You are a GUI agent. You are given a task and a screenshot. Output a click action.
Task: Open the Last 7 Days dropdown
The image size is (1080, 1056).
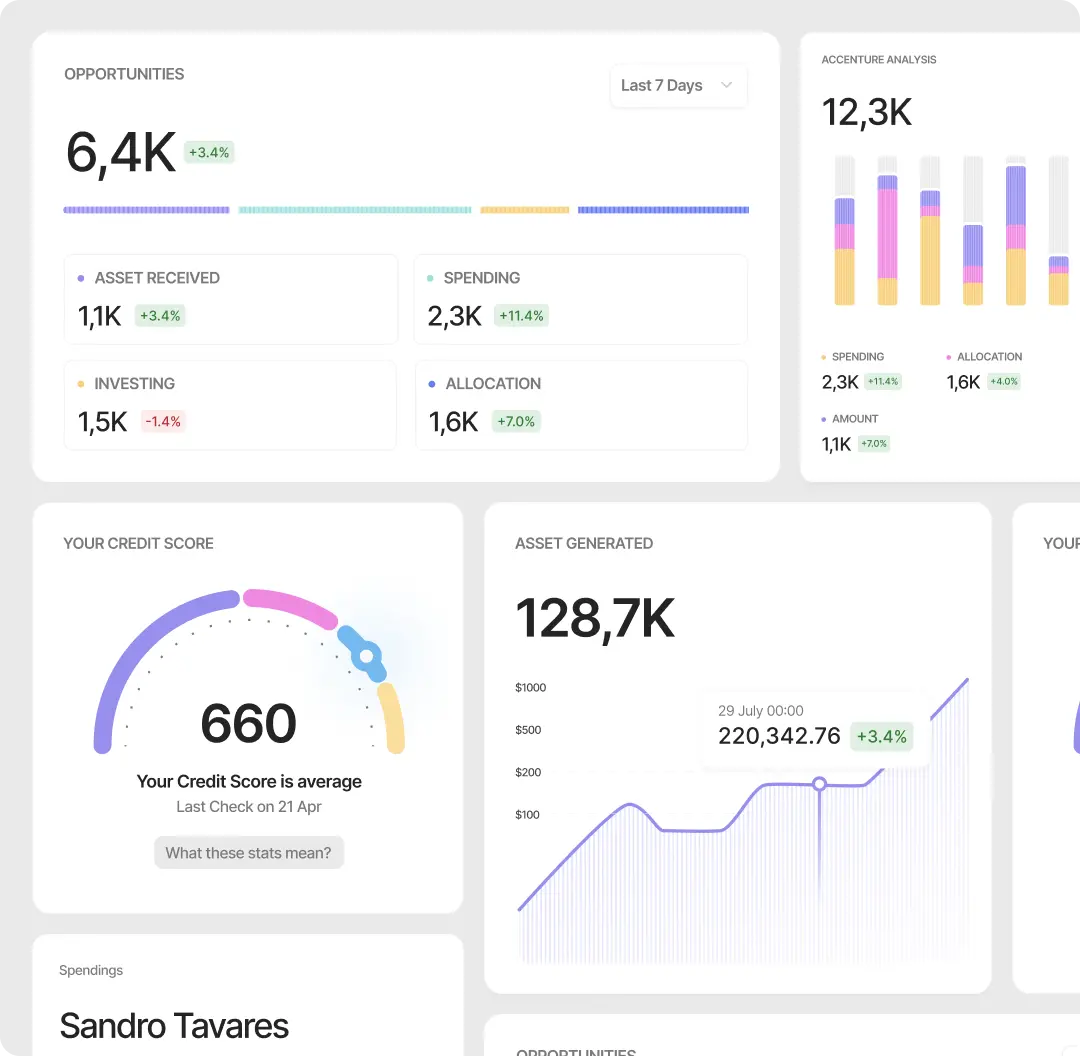678,86
